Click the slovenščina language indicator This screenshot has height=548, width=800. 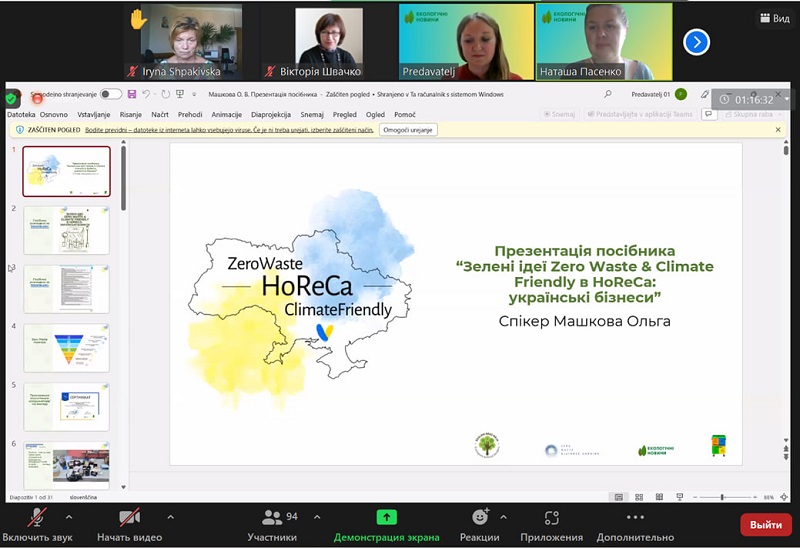pos(83,497)
